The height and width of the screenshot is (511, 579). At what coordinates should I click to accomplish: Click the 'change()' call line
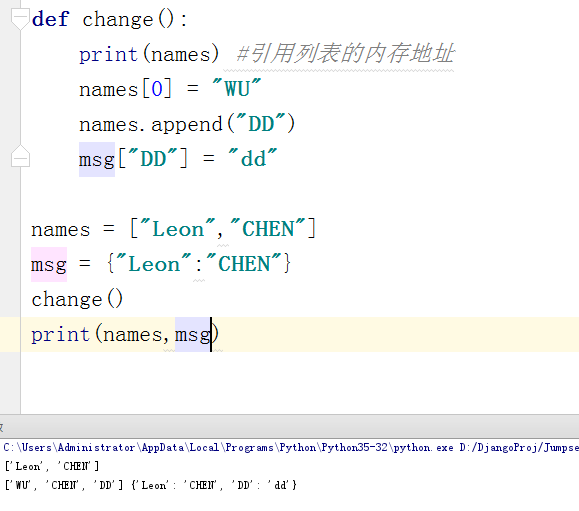point(77,299)
